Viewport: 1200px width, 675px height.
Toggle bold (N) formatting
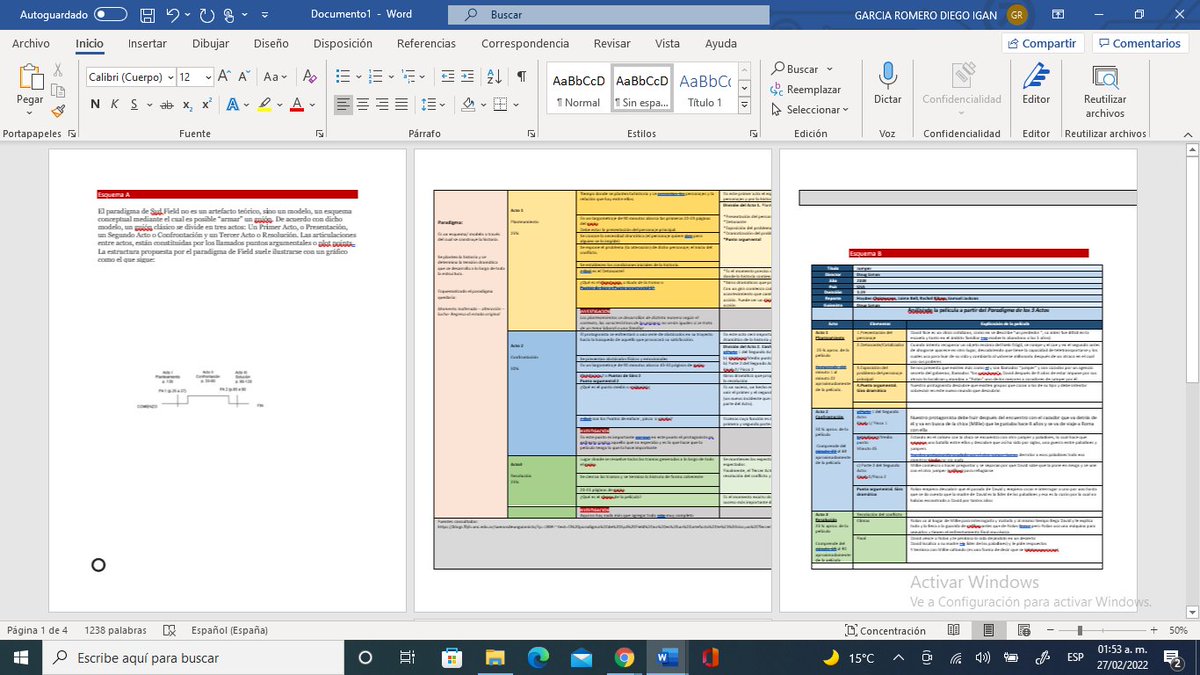tap(96, 105)
